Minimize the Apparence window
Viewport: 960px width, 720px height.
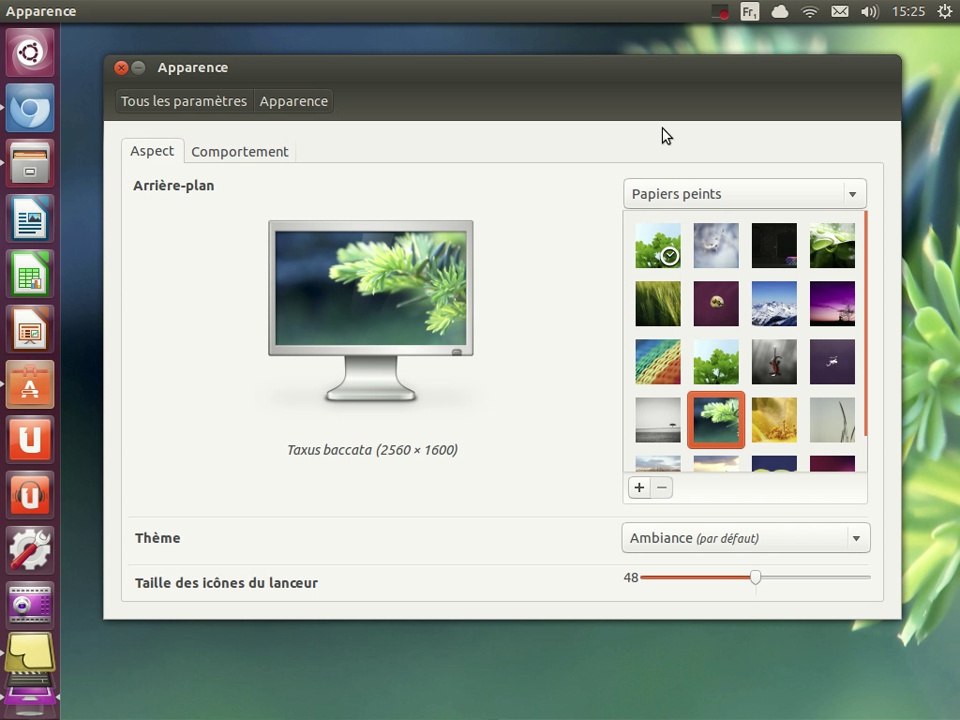(x=139, y=67)
